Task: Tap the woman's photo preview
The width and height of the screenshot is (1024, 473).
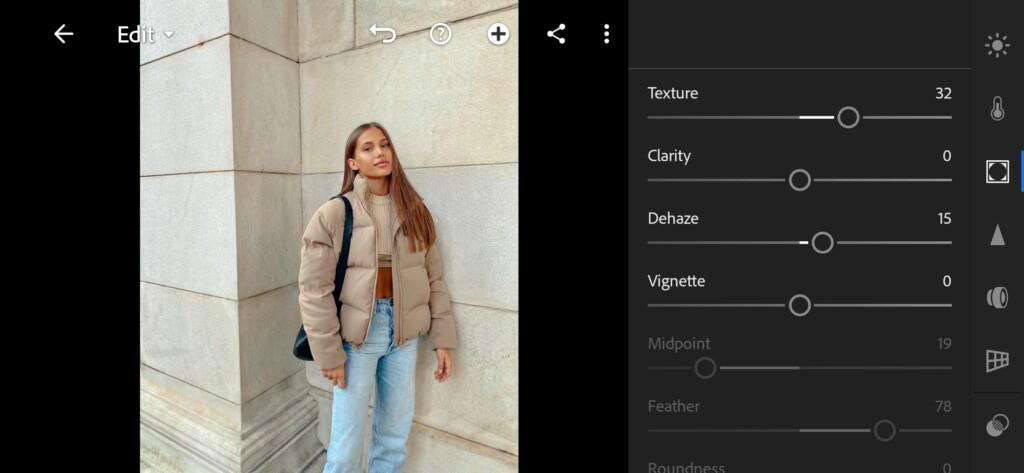Action: [329, 236]
